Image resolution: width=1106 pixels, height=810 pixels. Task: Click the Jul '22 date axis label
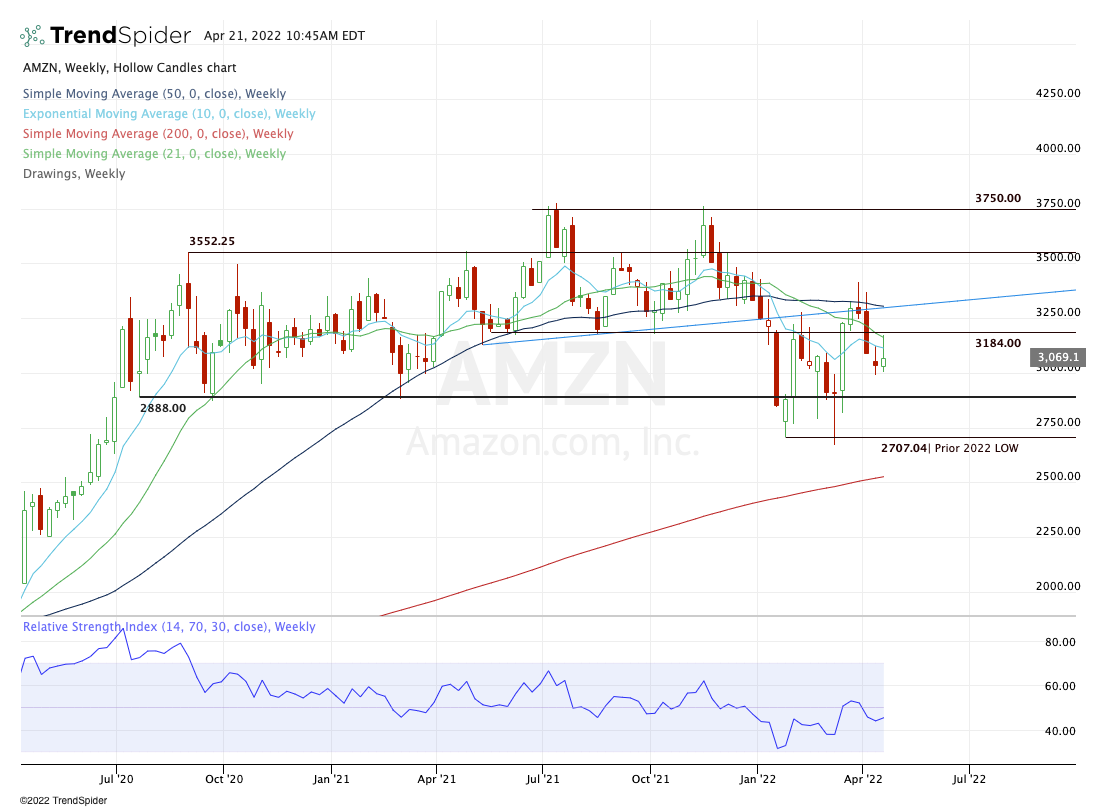pyautogui.click(x=969, y=779)
